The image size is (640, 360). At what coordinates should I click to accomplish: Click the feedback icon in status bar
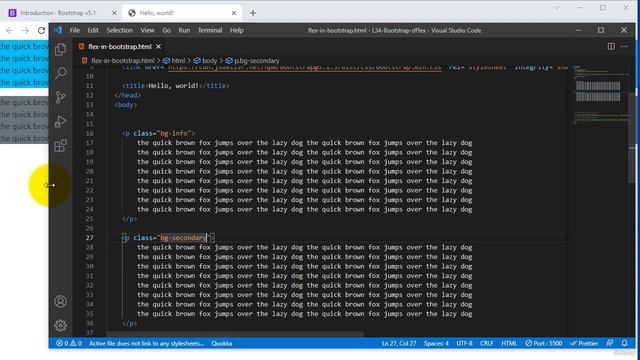click(x=609, y=343)
